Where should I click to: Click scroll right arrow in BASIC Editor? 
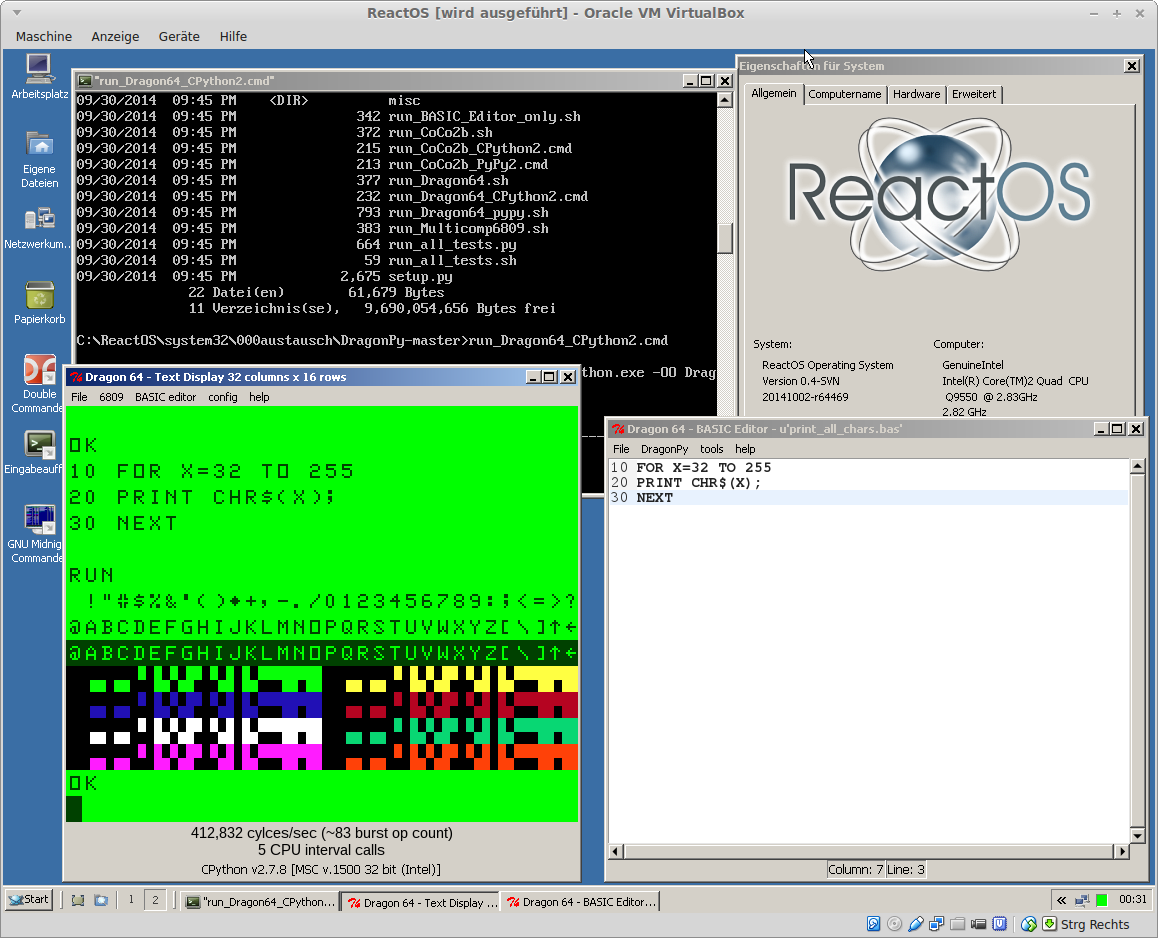tap(1122, 852)
